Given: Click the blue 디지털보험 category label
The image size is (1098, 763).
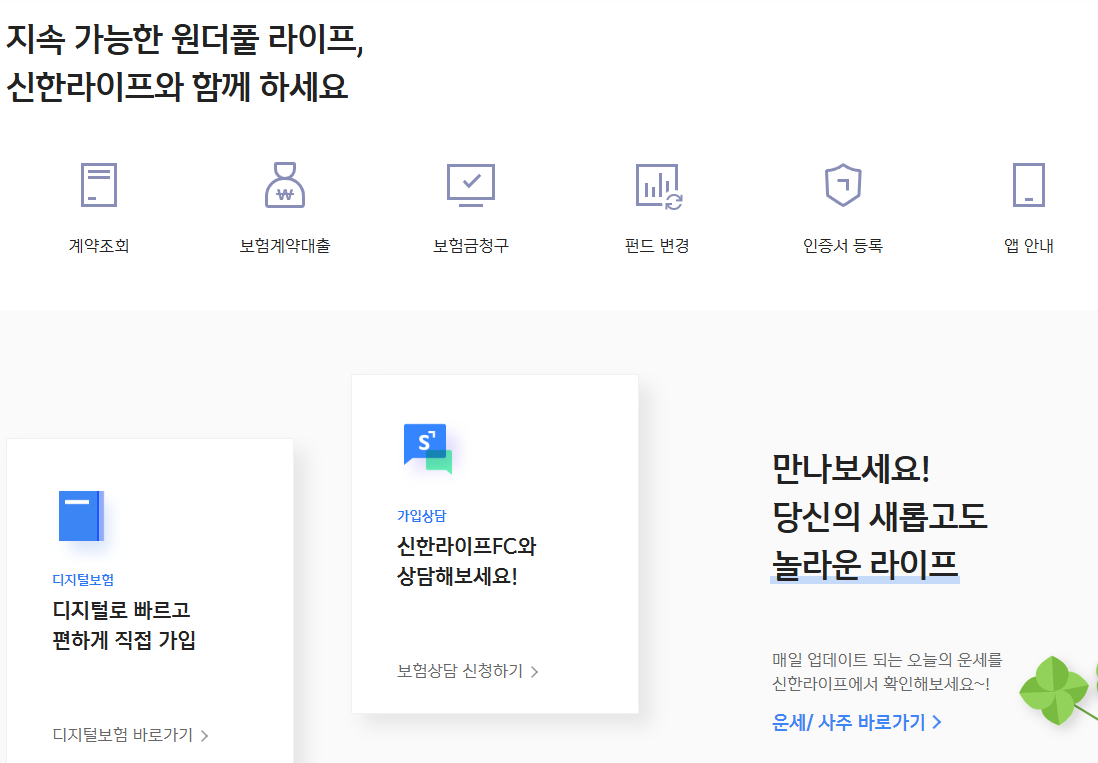Looking at the screenshot, I should point(83,580).
